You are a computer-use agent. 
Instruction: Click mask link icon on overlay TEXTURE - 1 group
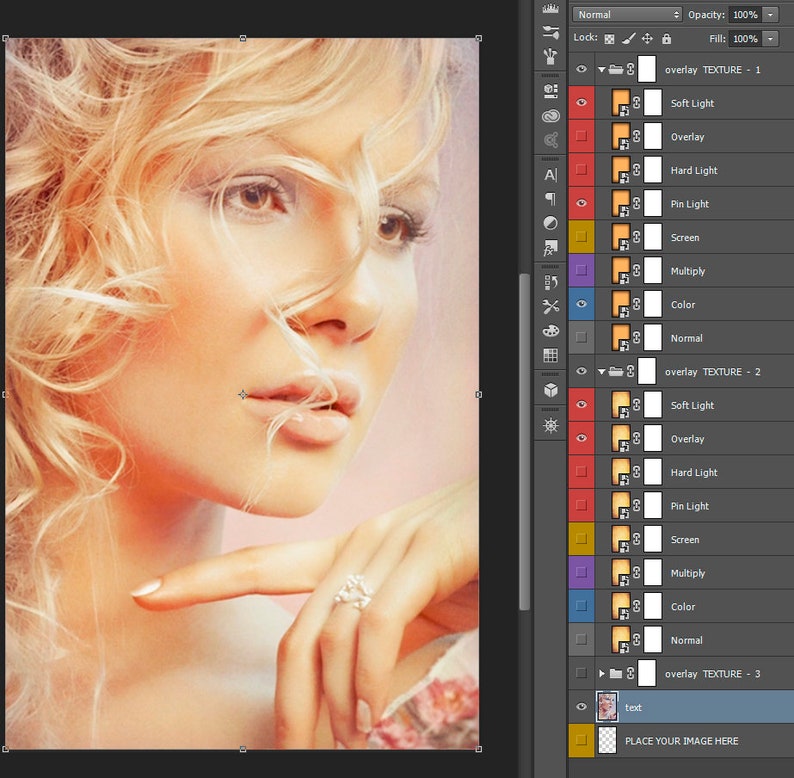pos(630,69)
